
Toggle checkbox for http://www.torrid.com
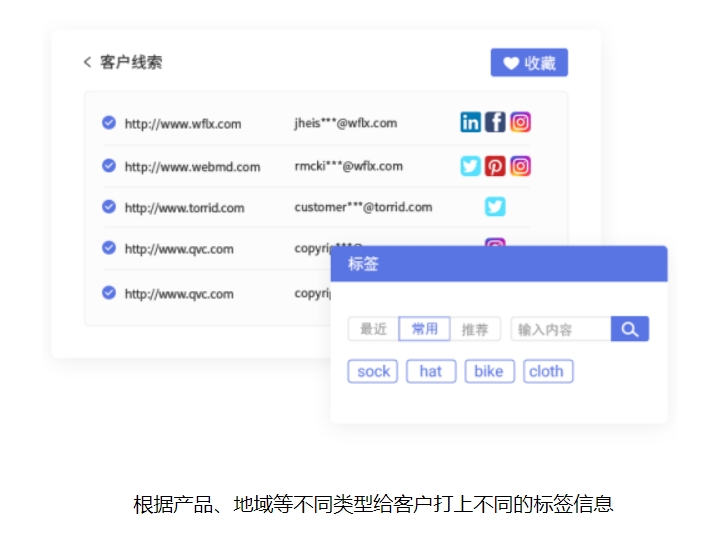(x=109, y=207)
